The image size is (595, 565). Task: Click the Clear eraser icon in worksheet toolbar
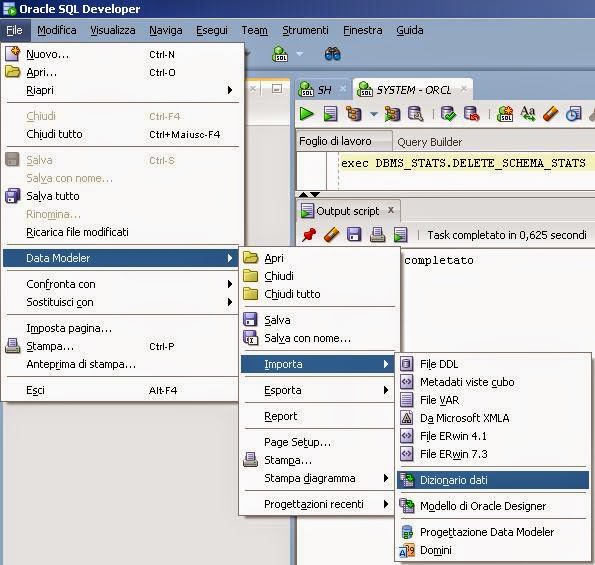tap(550, 113)
